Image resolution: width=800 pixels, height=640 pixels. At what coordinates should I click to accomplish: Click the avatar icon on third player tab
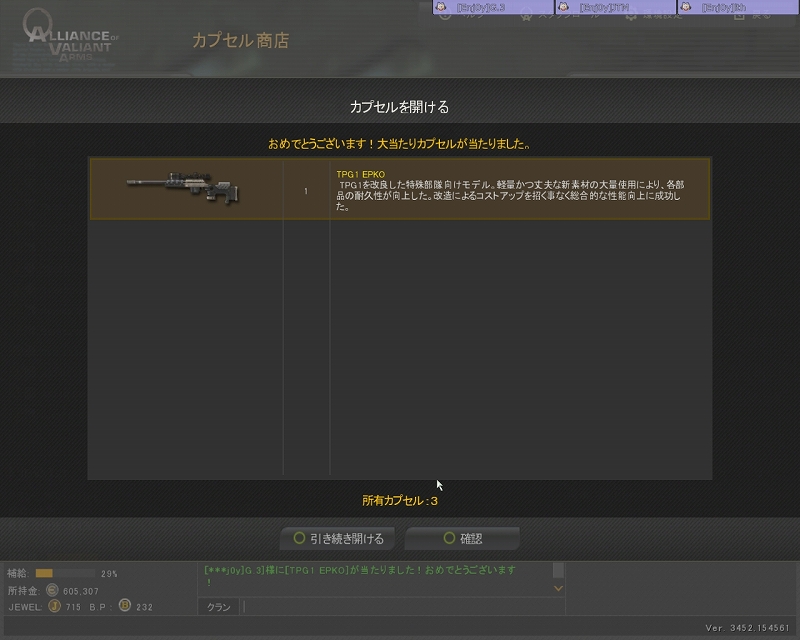click(x=686, y=7)
